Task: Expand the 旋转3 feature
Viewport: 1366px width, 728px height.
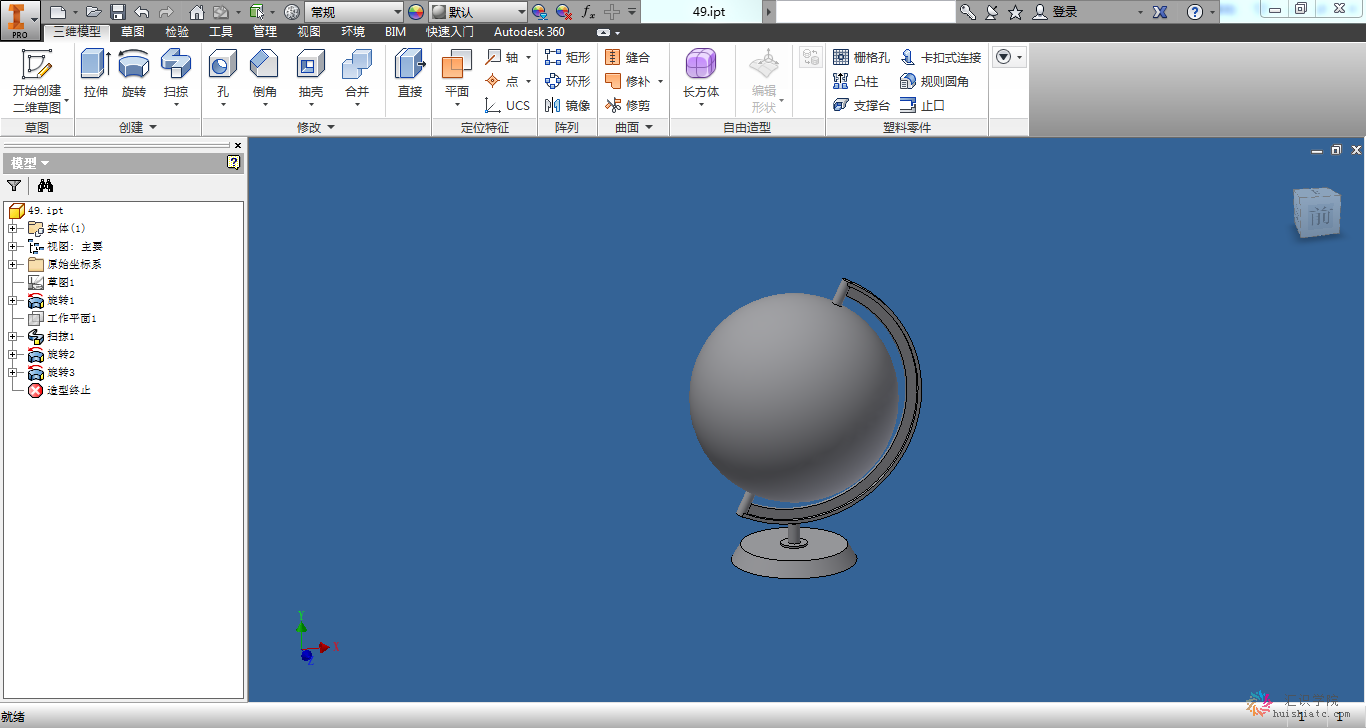Action: (12, 372)
